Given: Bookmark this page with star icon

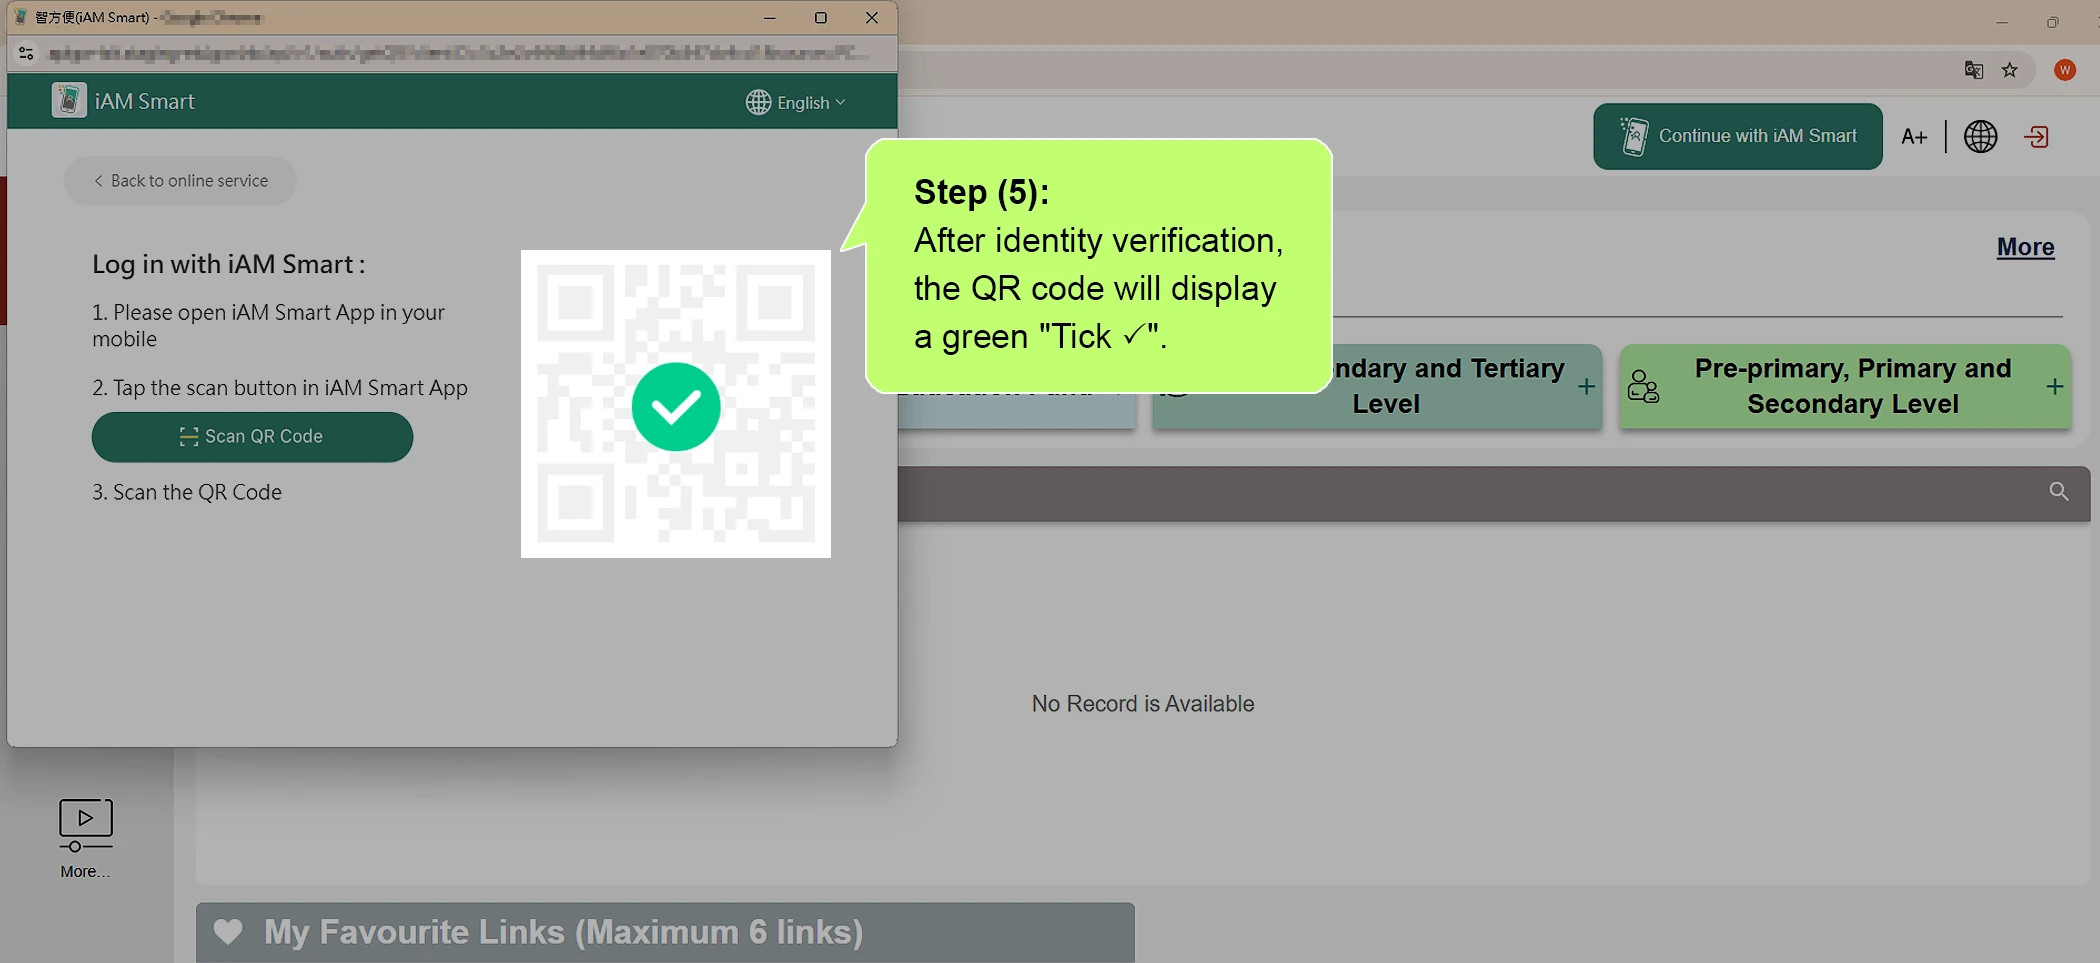Looking at the screenshot, I should click(x=2010, y=70).
